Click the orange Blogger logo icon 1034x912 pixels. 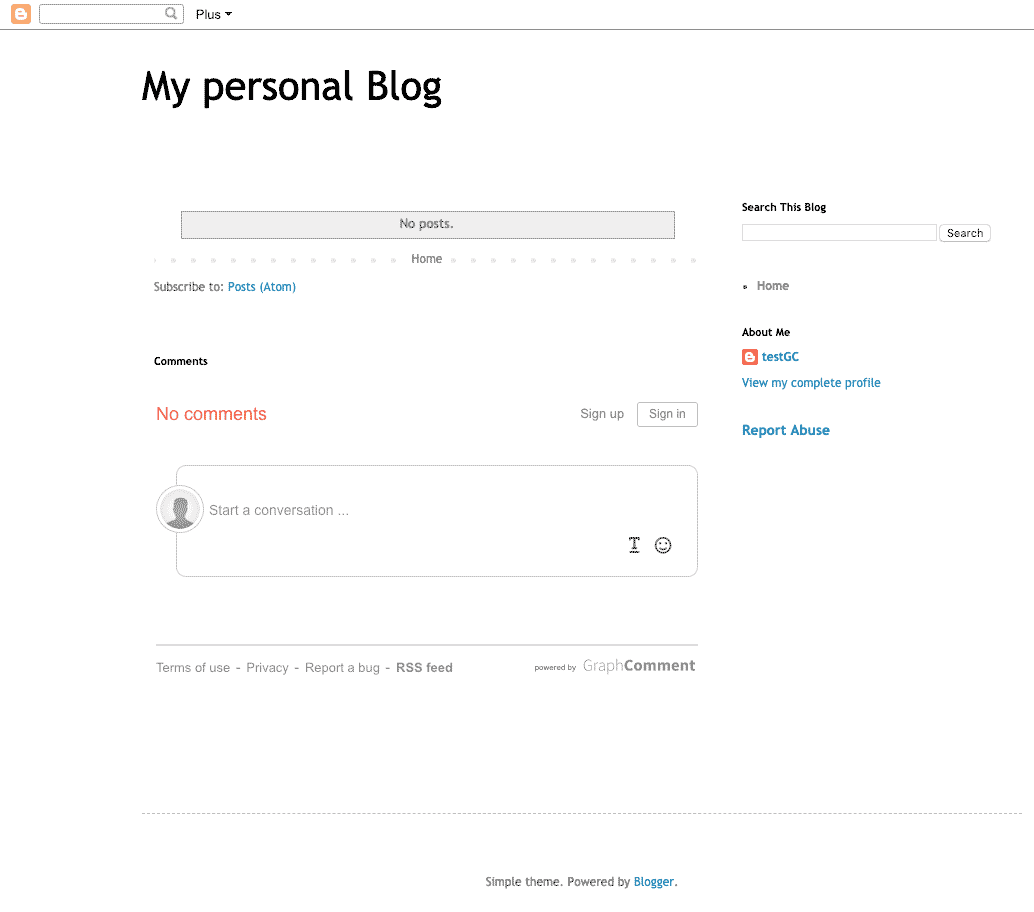coord(21,14)
